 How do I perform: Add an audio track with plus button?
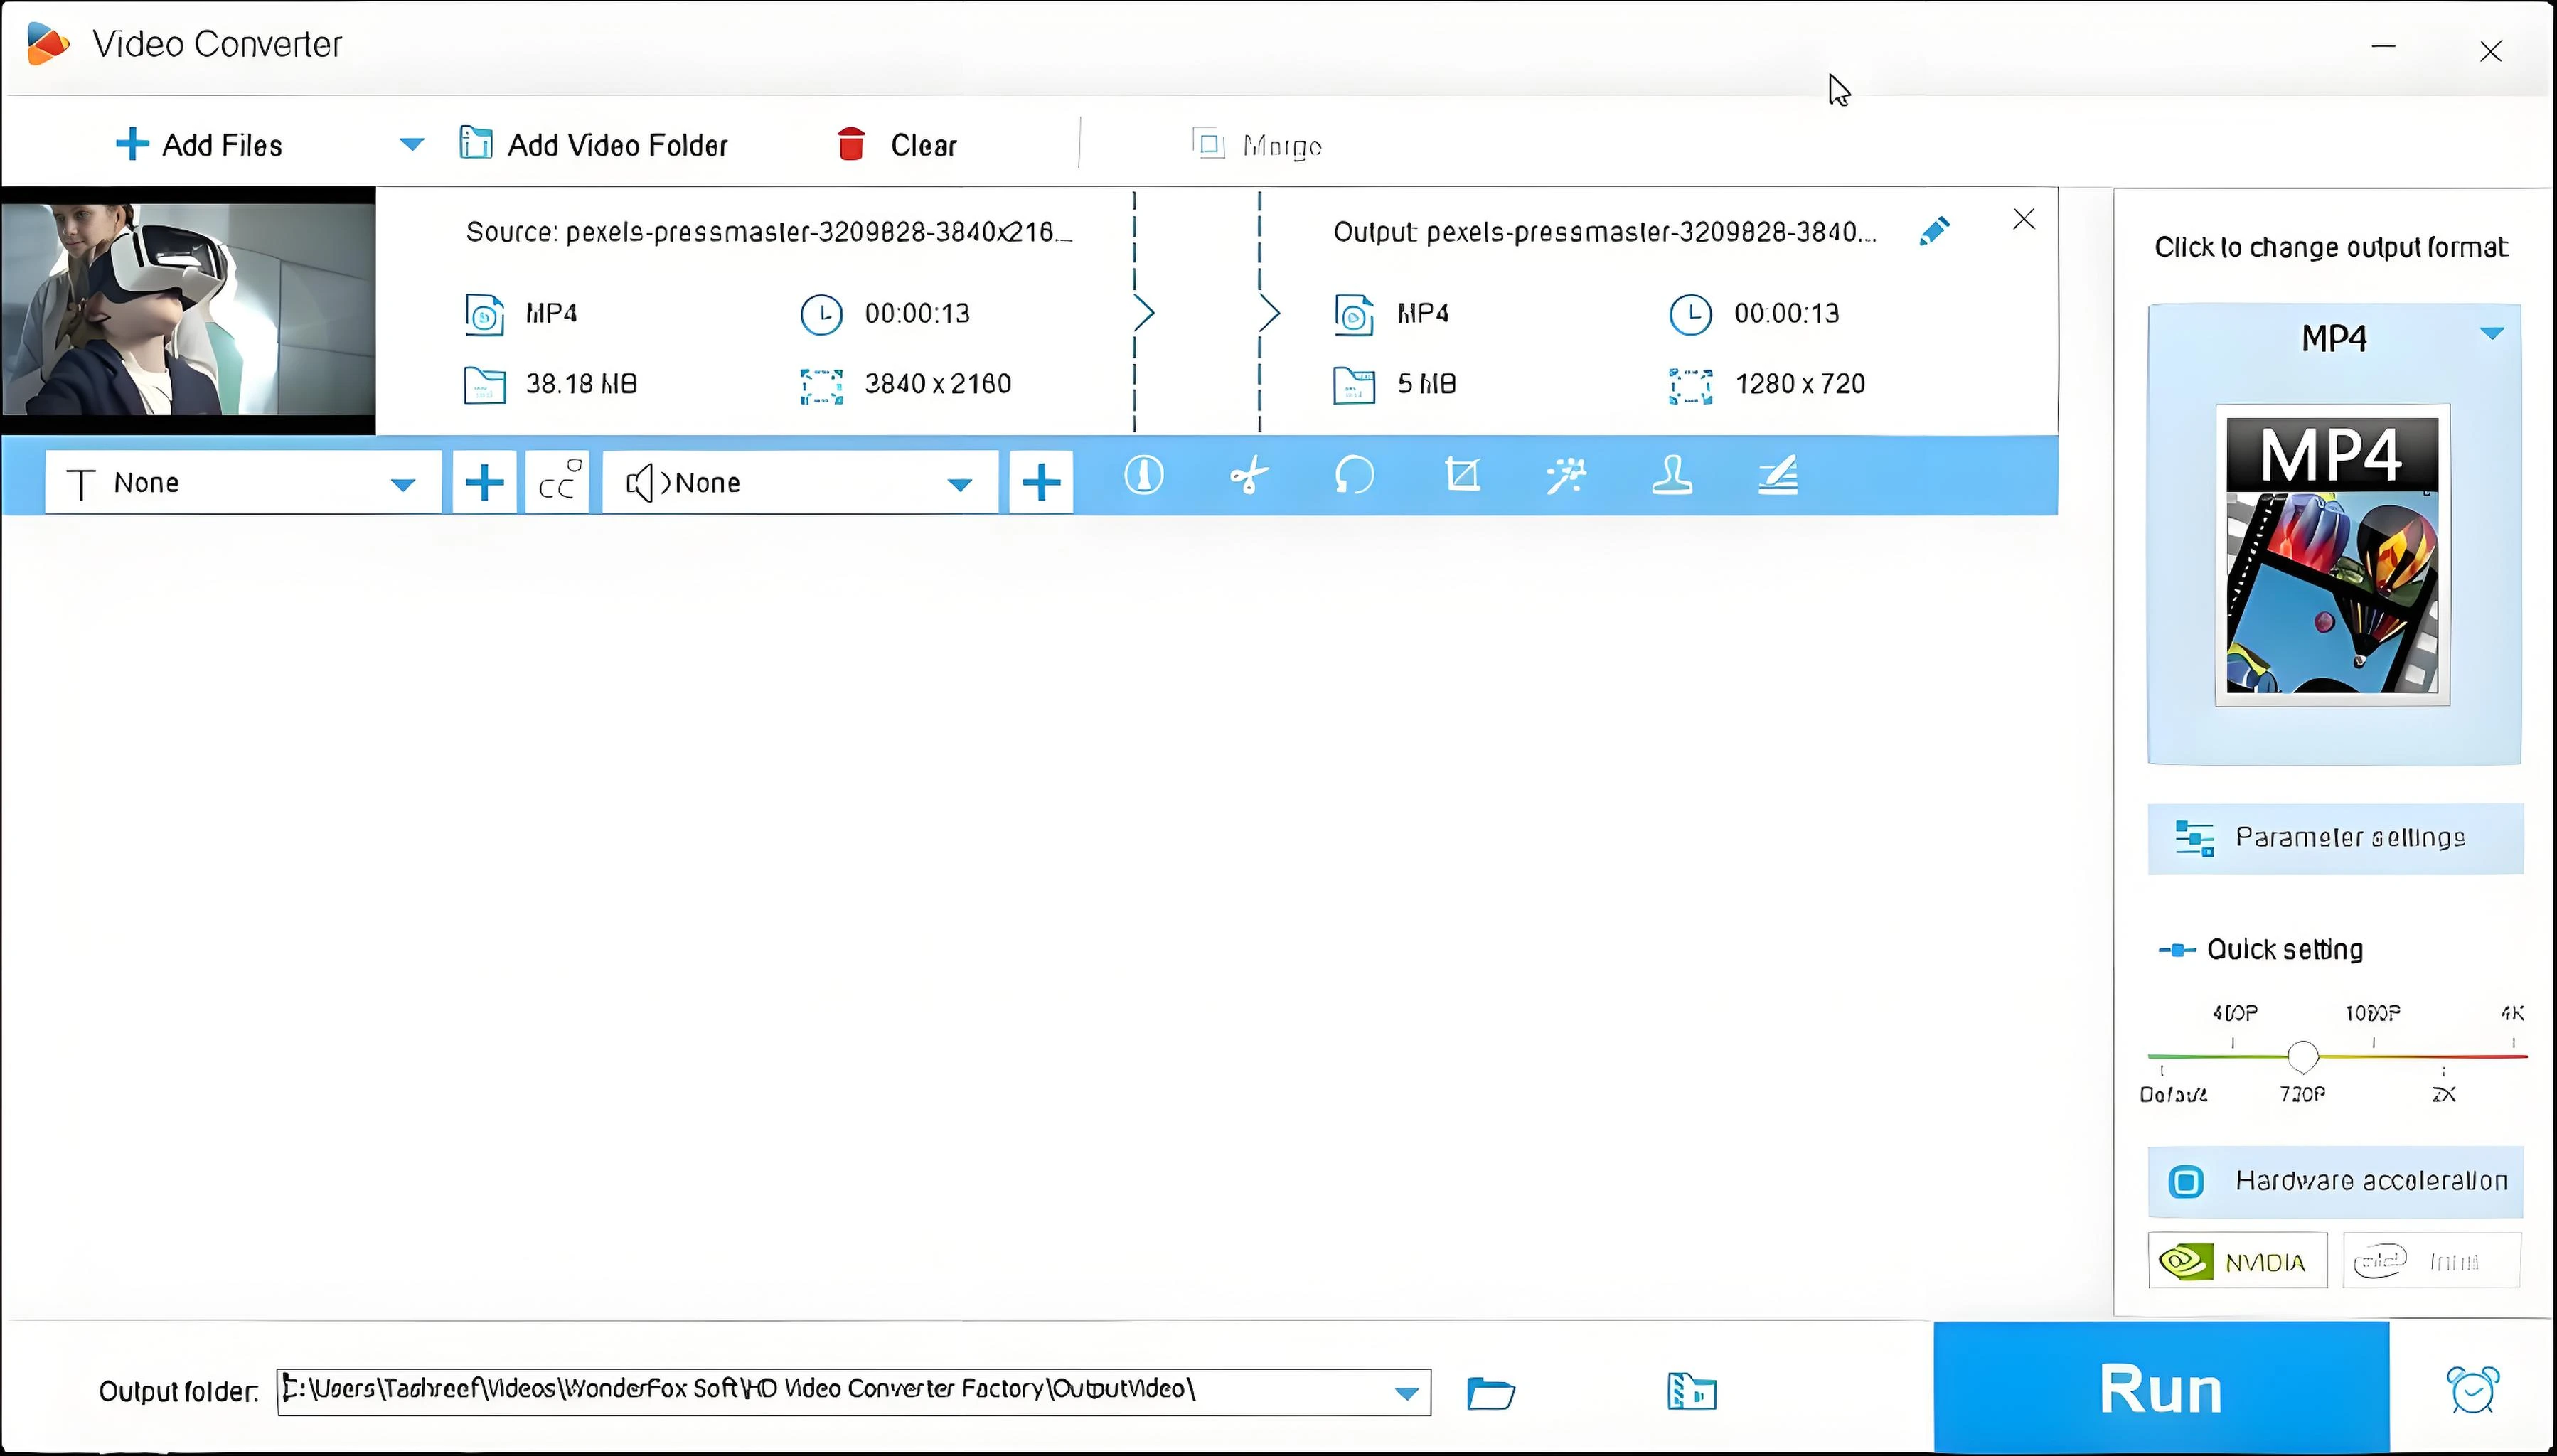(x=1041, y=483)
